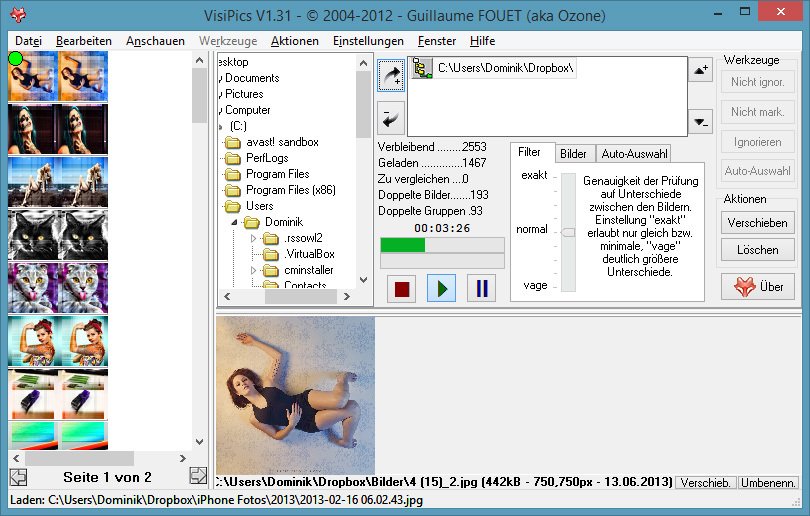
Task: Expand the cminstaller folder in tree
Action: pyautogui.click(x=254, y=270)
